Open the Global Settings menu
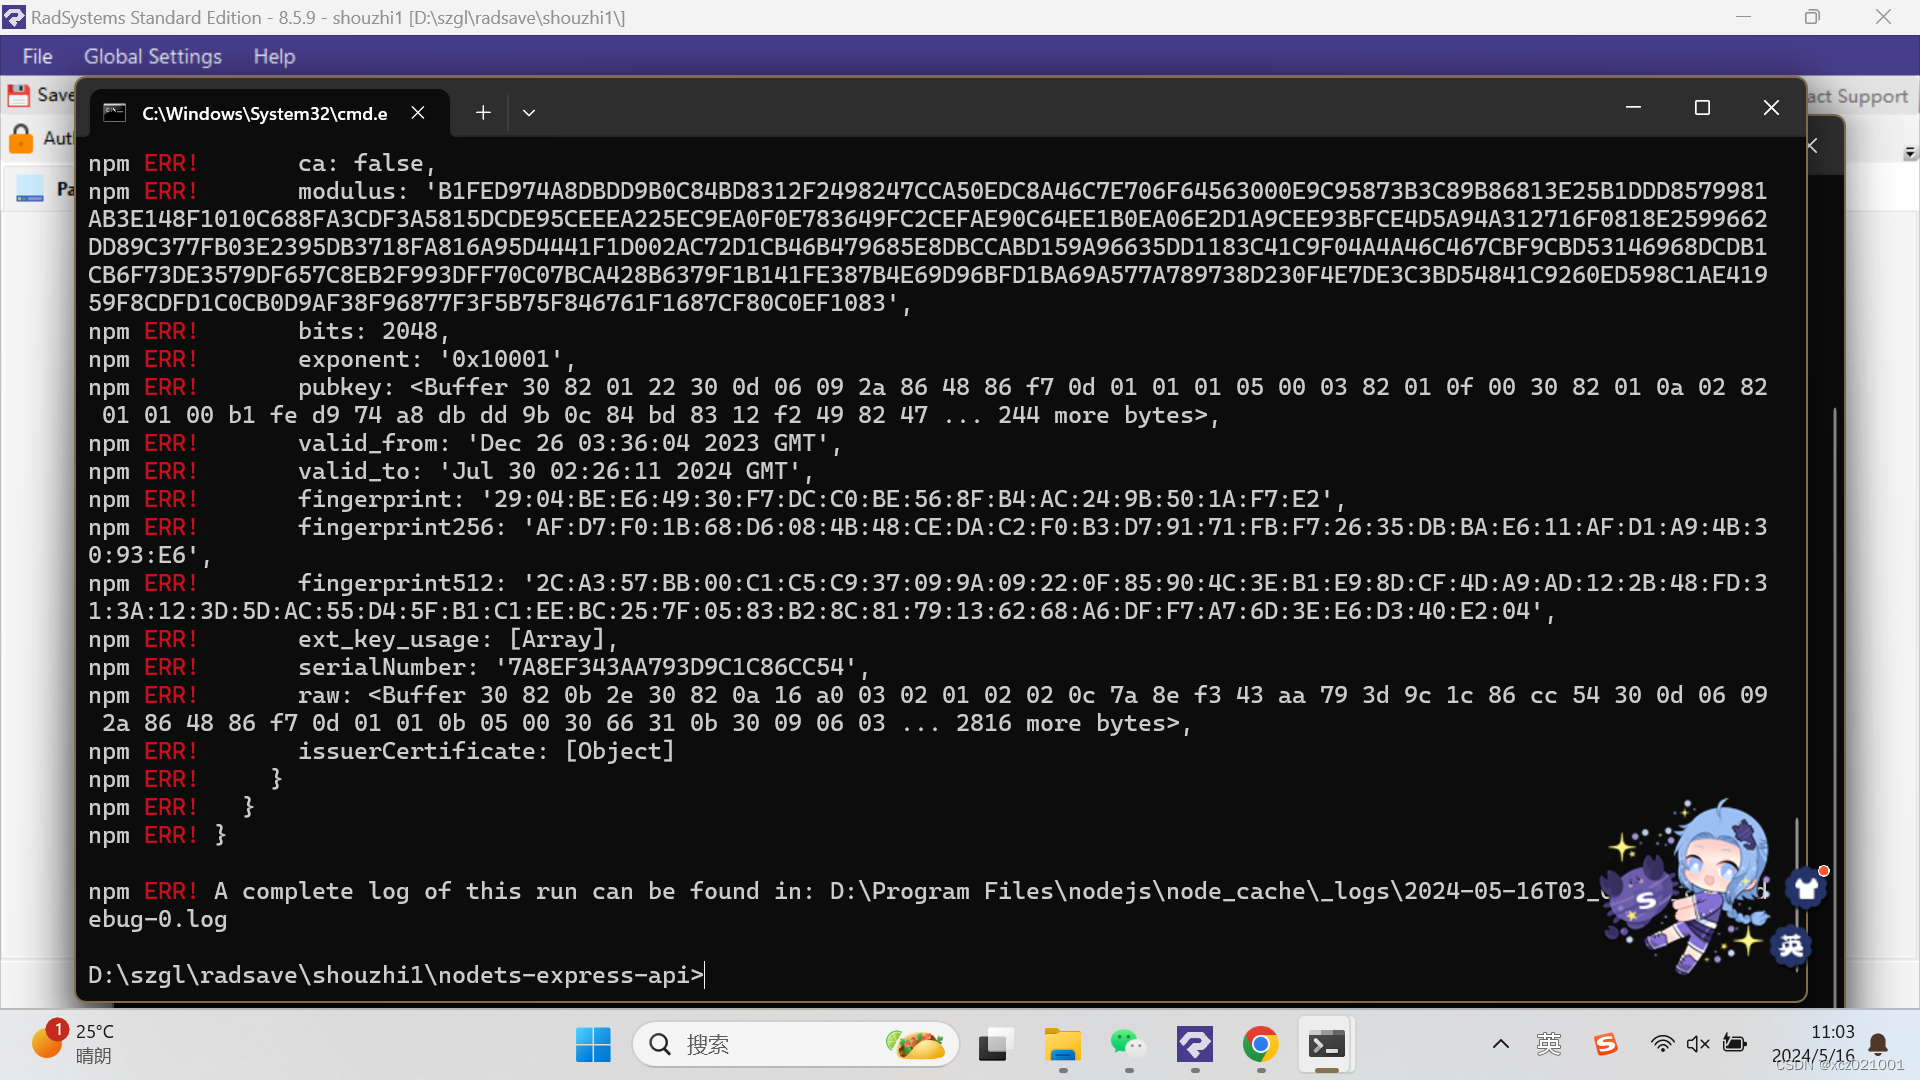The image size is (1920, 1080). click(152, 57)
